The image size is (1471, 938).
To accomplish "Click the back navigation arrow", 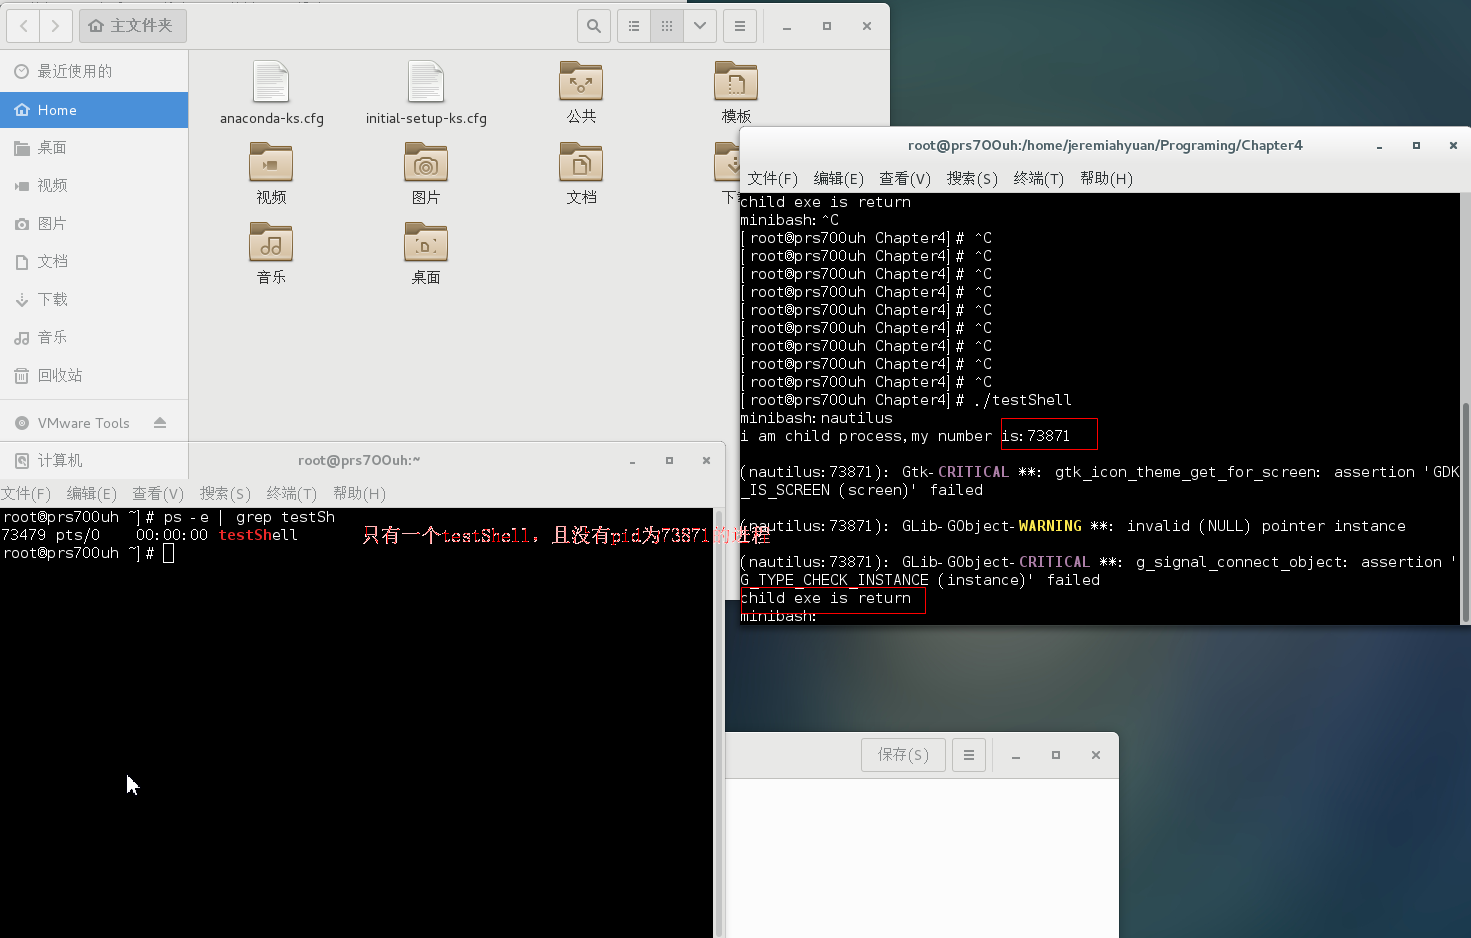I will (x=22, y=26).
